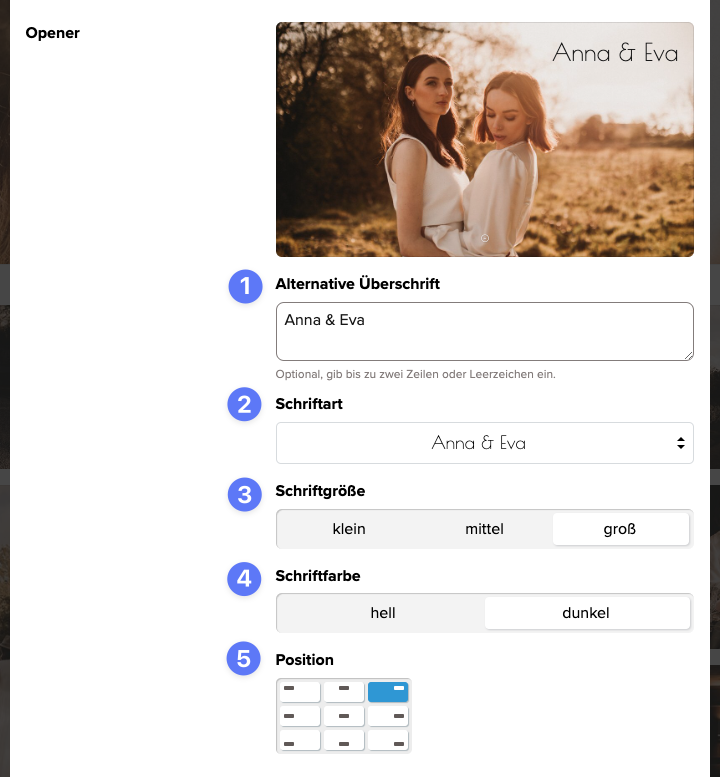The width and height of the screenshot is (720, 777).
Task: Set text position to center middle
Action: (x=344, y=717)
